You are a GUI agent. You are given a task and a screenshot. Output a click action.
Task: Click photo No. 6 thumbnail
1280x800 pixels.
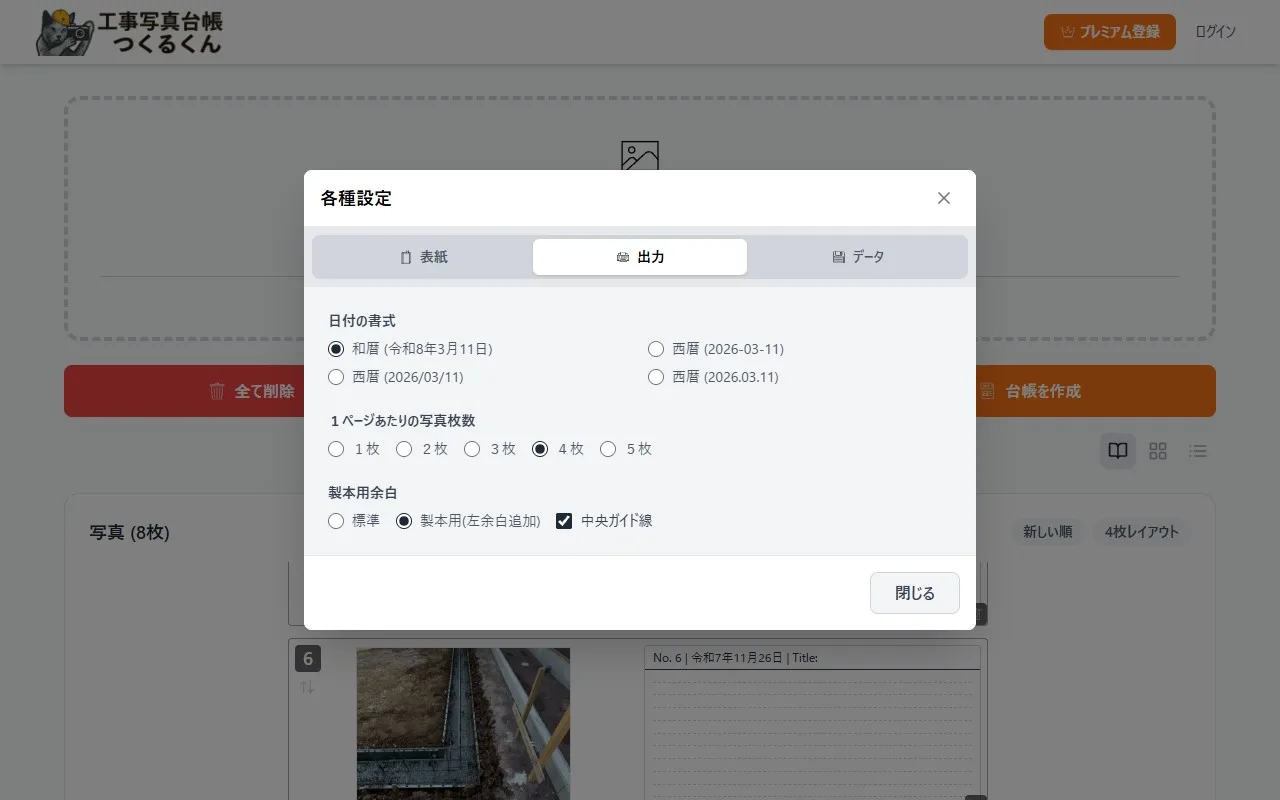click(463, 724)
